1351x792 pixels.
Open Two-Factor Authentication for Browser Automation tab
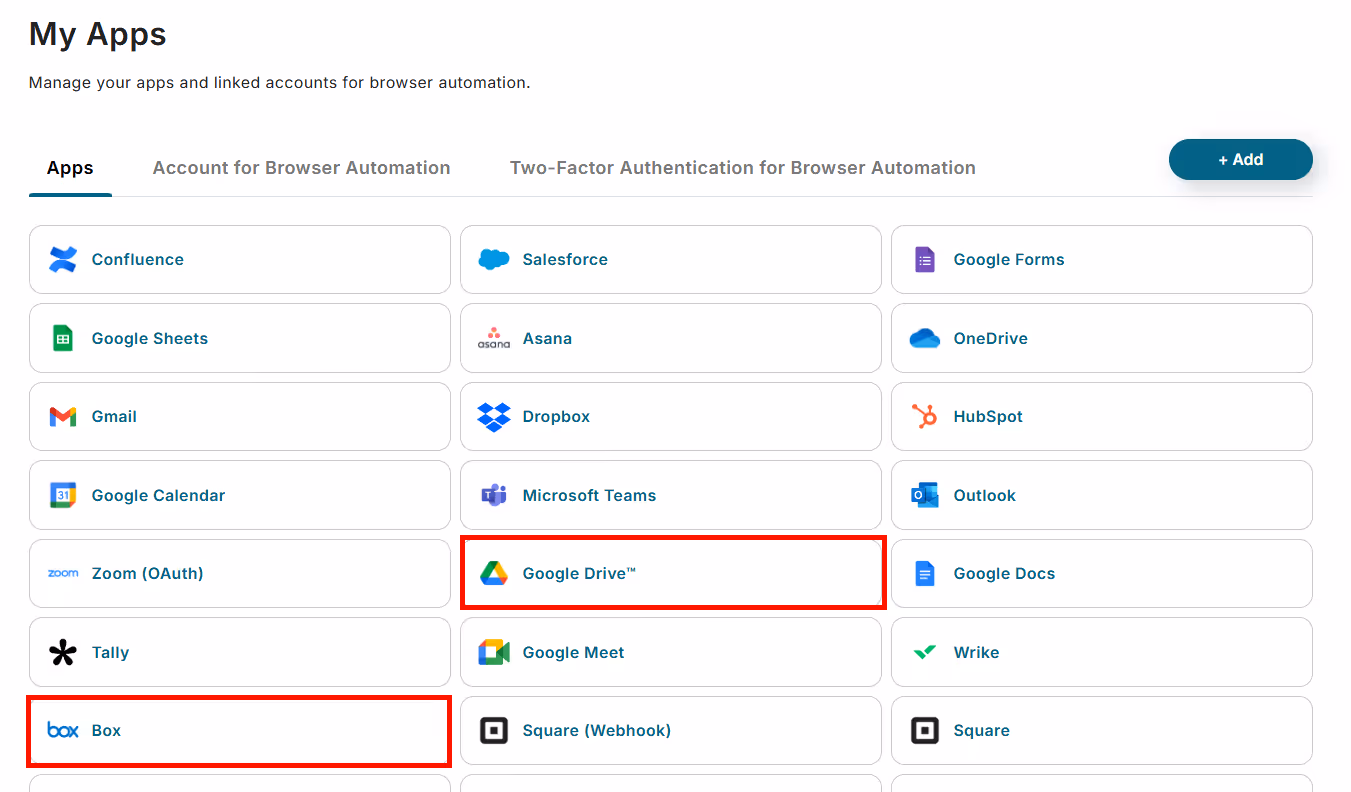point(743,168)
